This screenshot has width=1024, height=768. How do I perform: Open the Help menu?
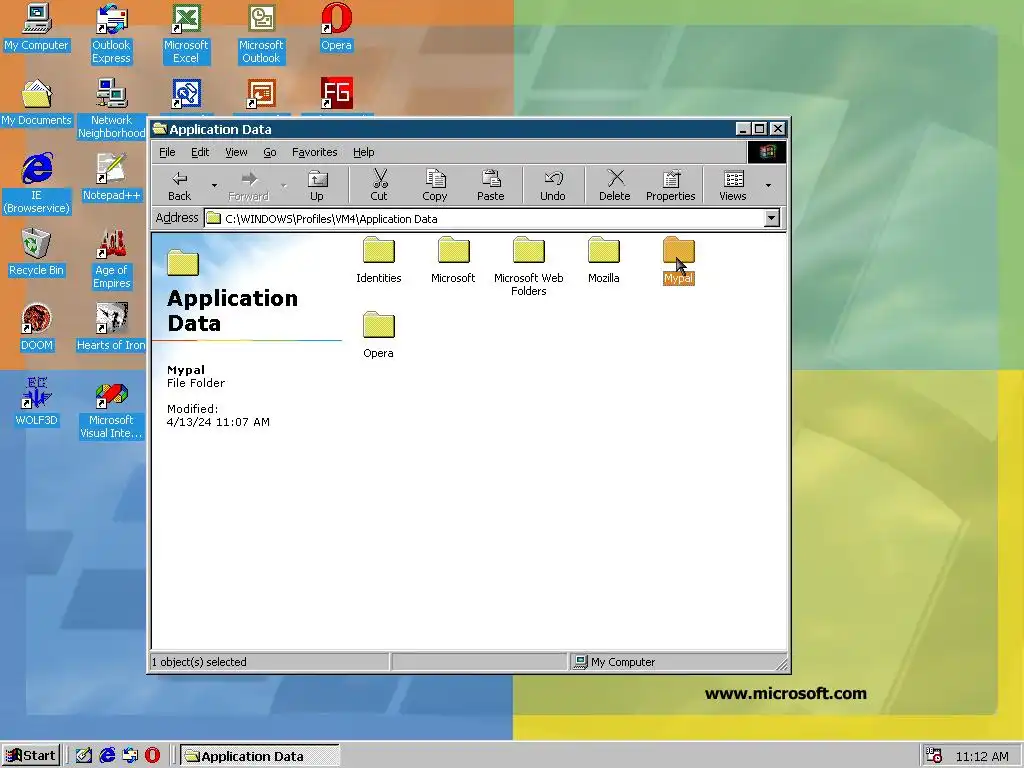pos(364,152)
